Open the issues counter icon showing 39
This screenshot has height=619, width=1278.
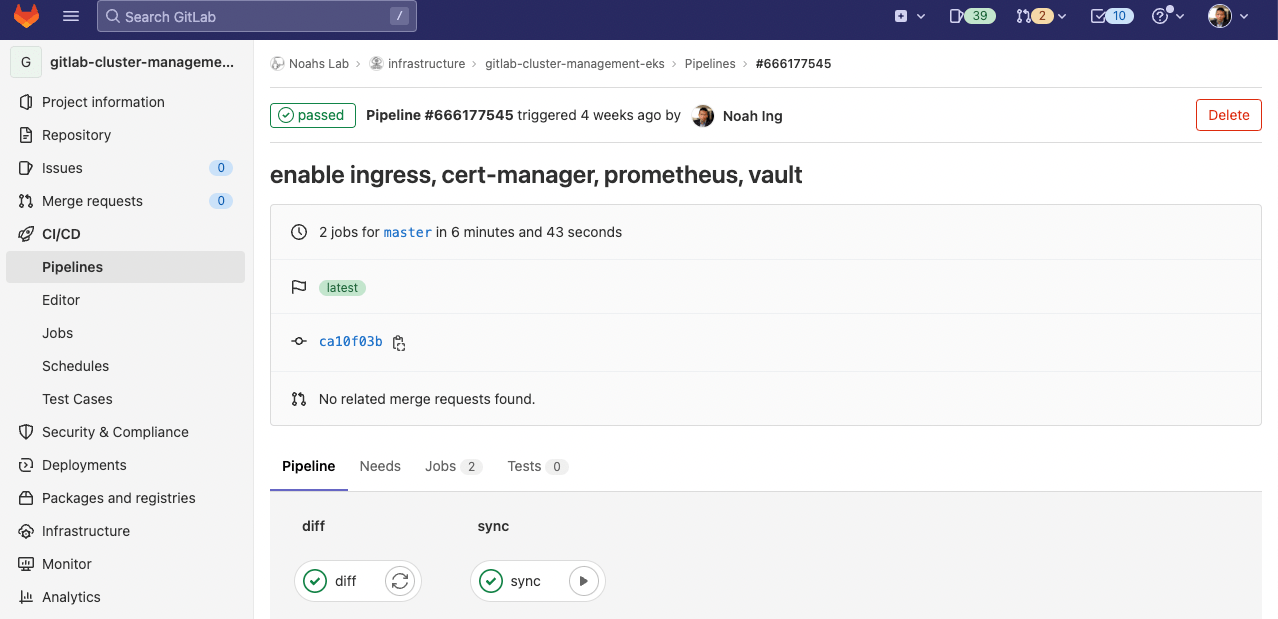(x=971, y=16)
